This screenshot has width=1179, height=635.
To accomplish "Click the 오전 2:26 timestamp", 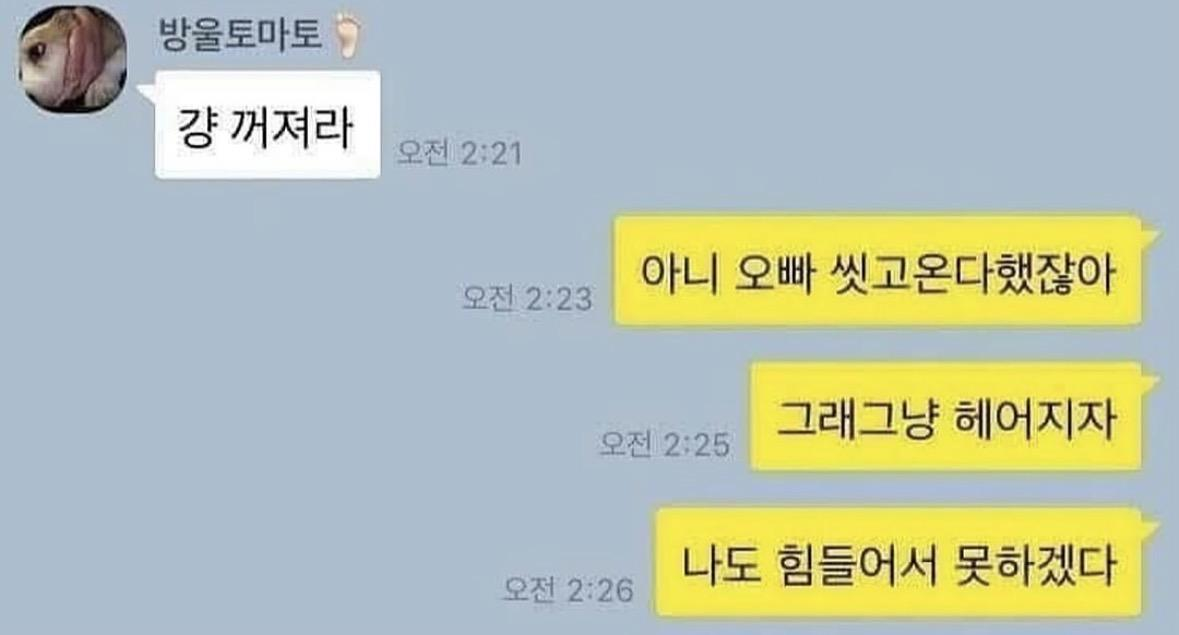I will tap(568, 590).
